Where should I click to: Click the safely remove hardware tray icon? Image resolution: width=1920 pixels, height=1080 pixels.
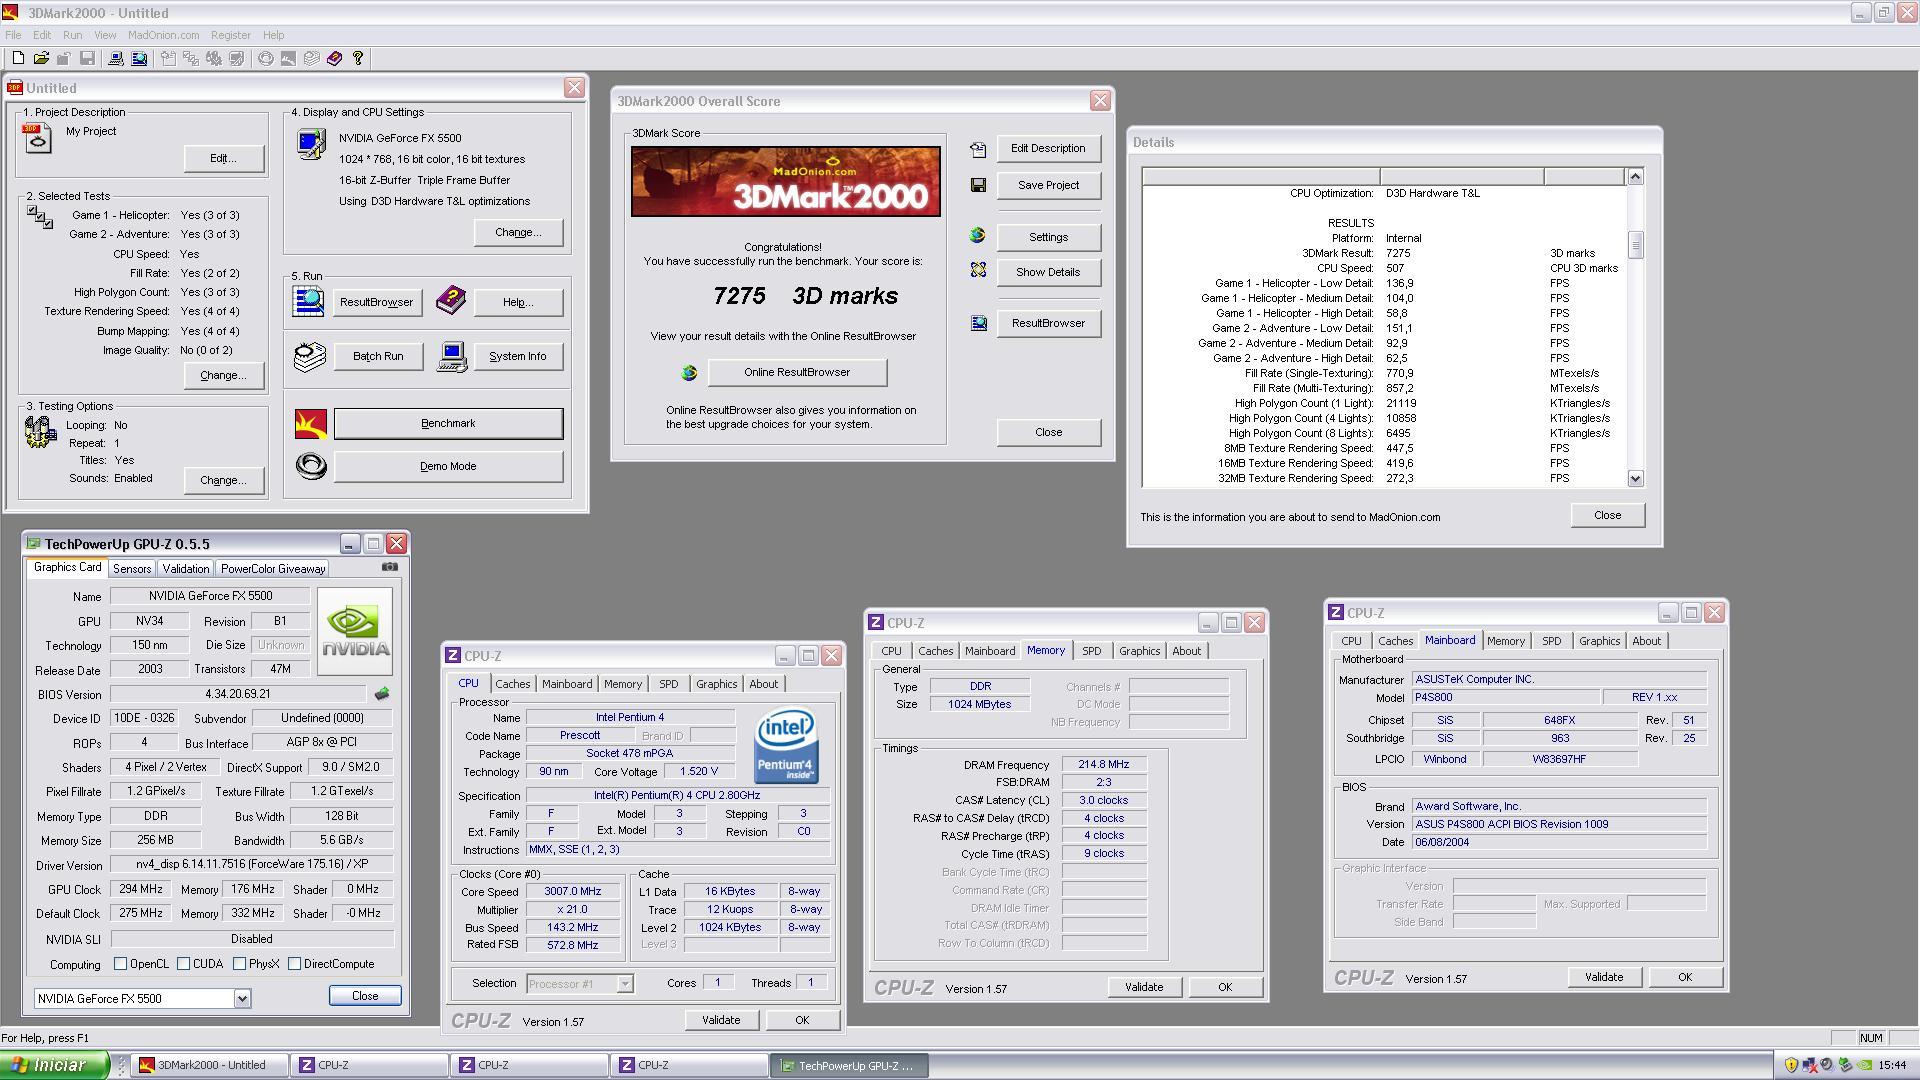(x=1845, y=1065)
